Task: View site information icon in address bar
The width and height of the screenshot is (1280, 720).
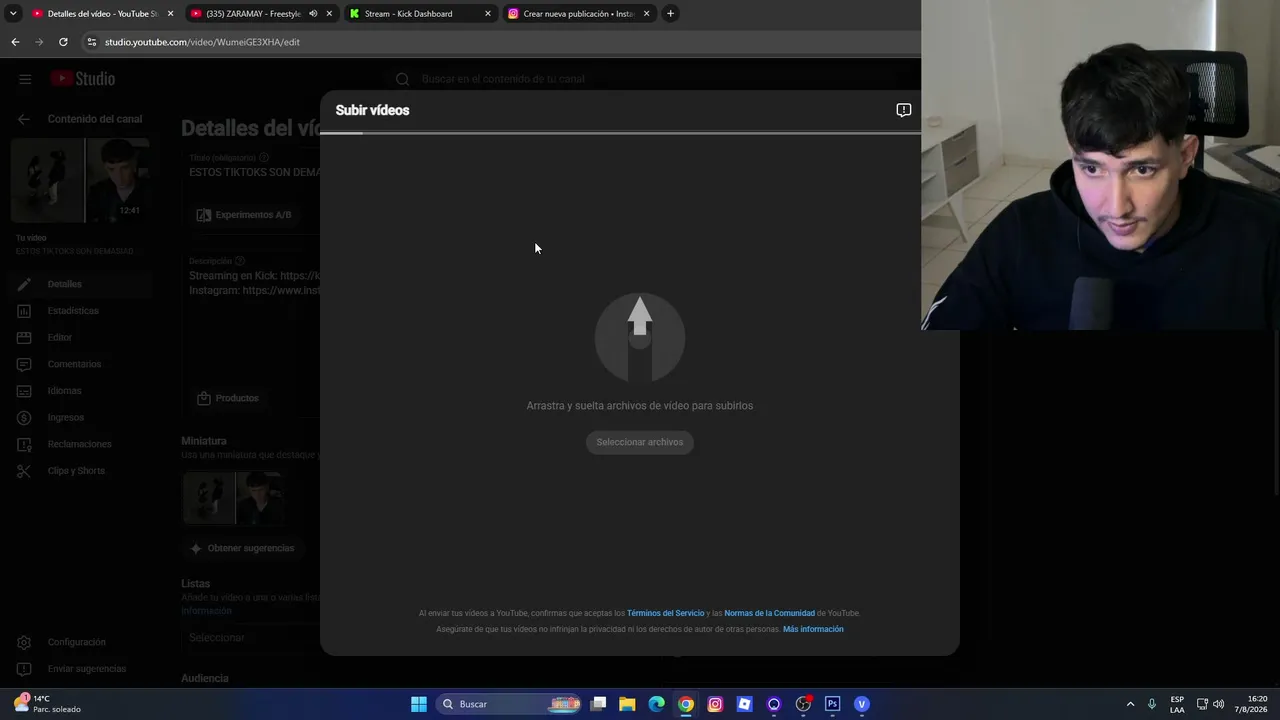Action: point(92,42)
